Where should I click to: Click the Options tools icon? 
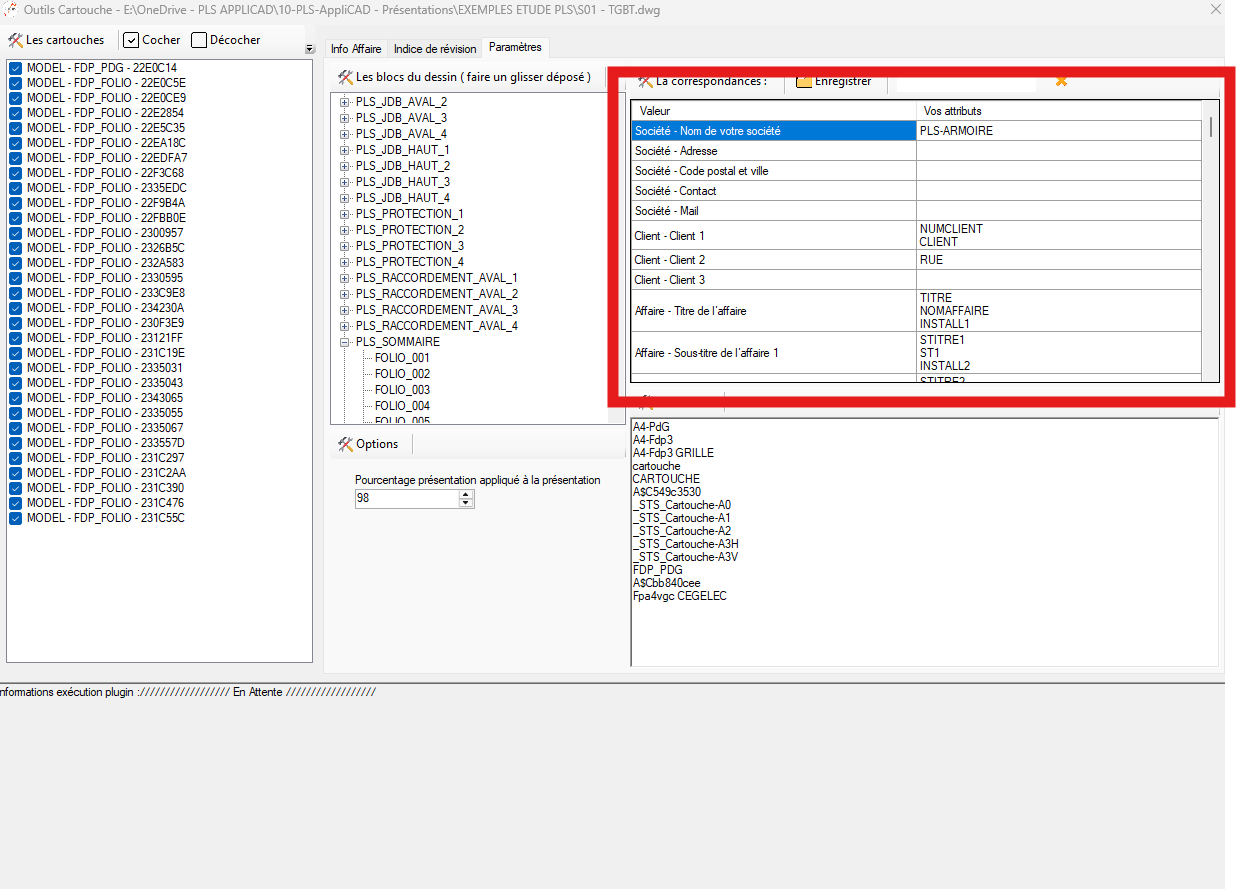tap(345, 444)
